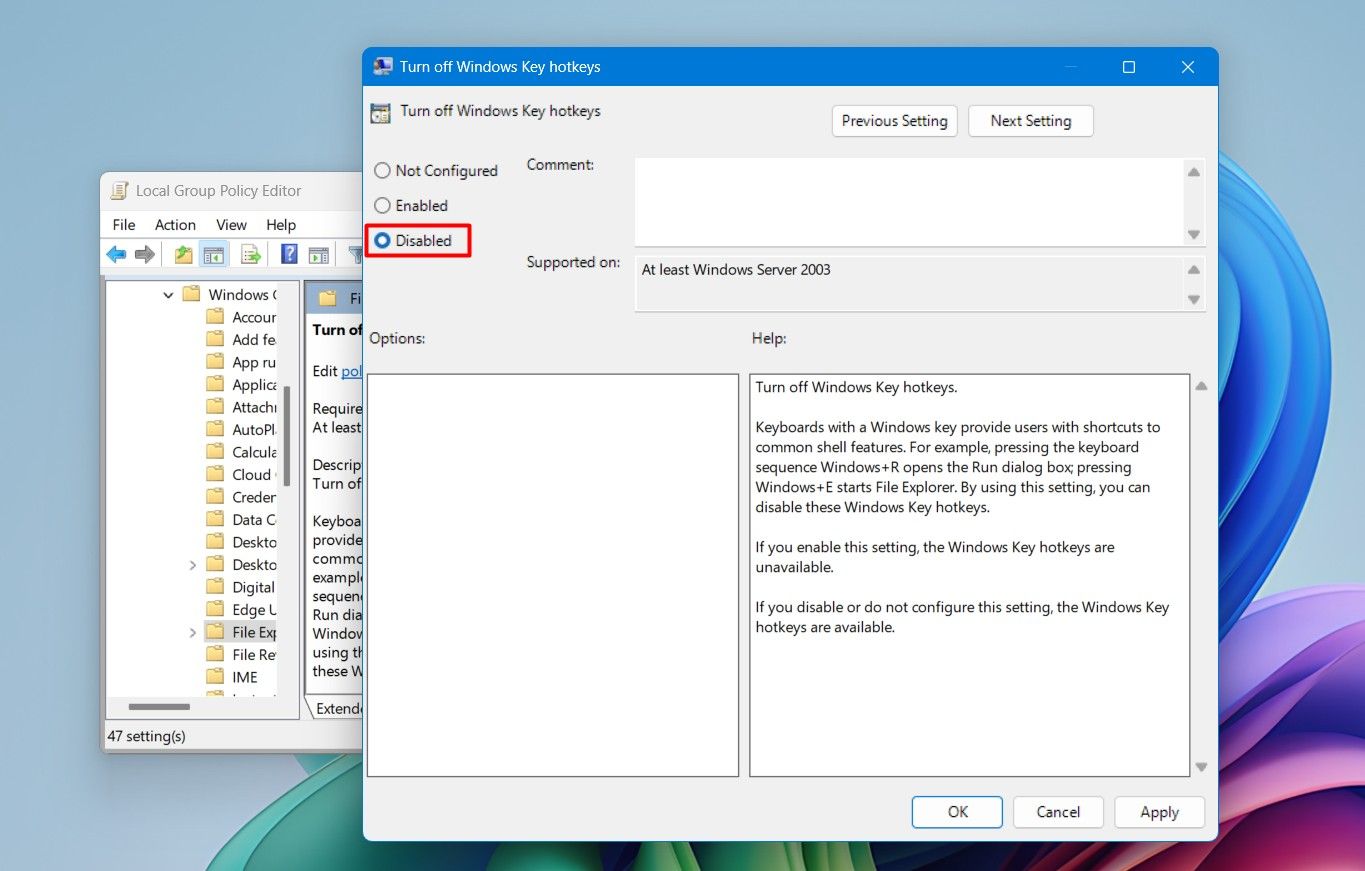Viewport: 1365px width, 871px height.
Task: Click the Next Setting button
Action: point(1030,121)
